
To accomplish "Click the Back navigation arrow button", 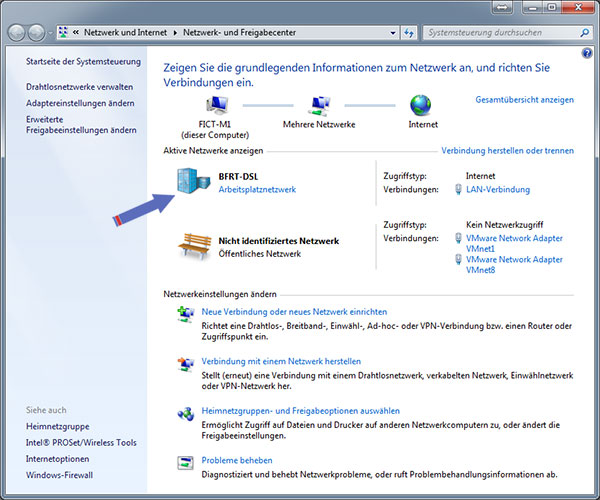I will [17, 33].
